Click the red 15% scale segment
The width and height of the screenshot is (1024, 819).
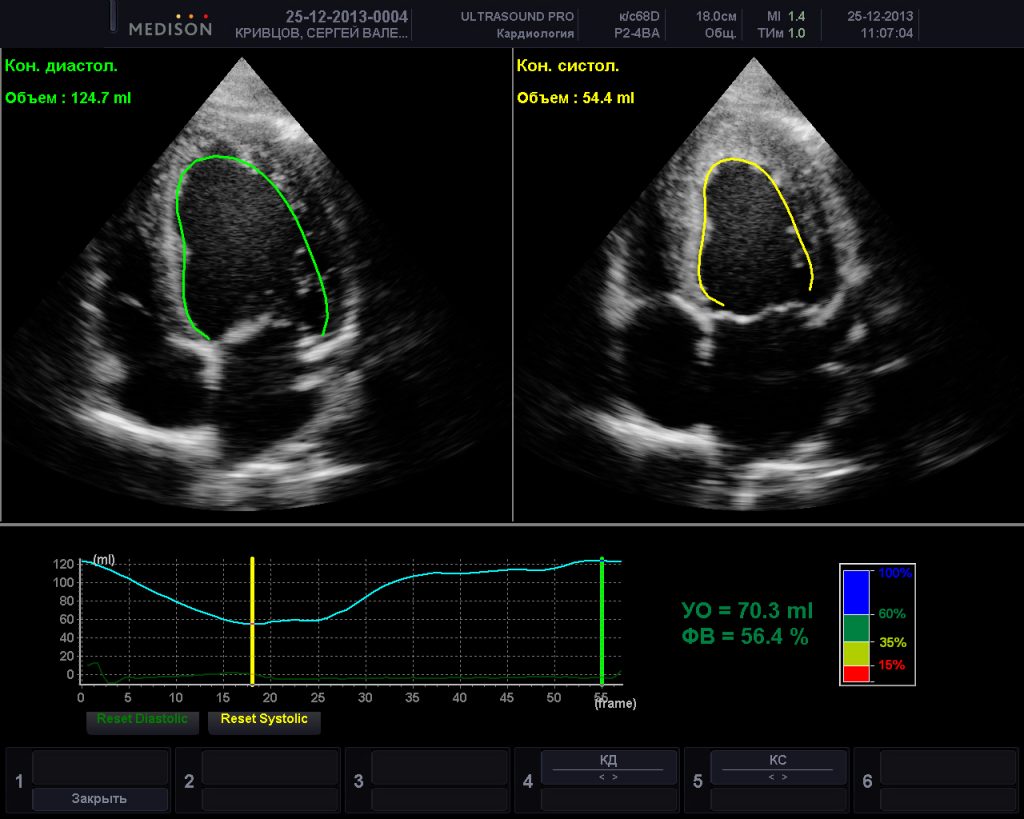pos(858,673)
